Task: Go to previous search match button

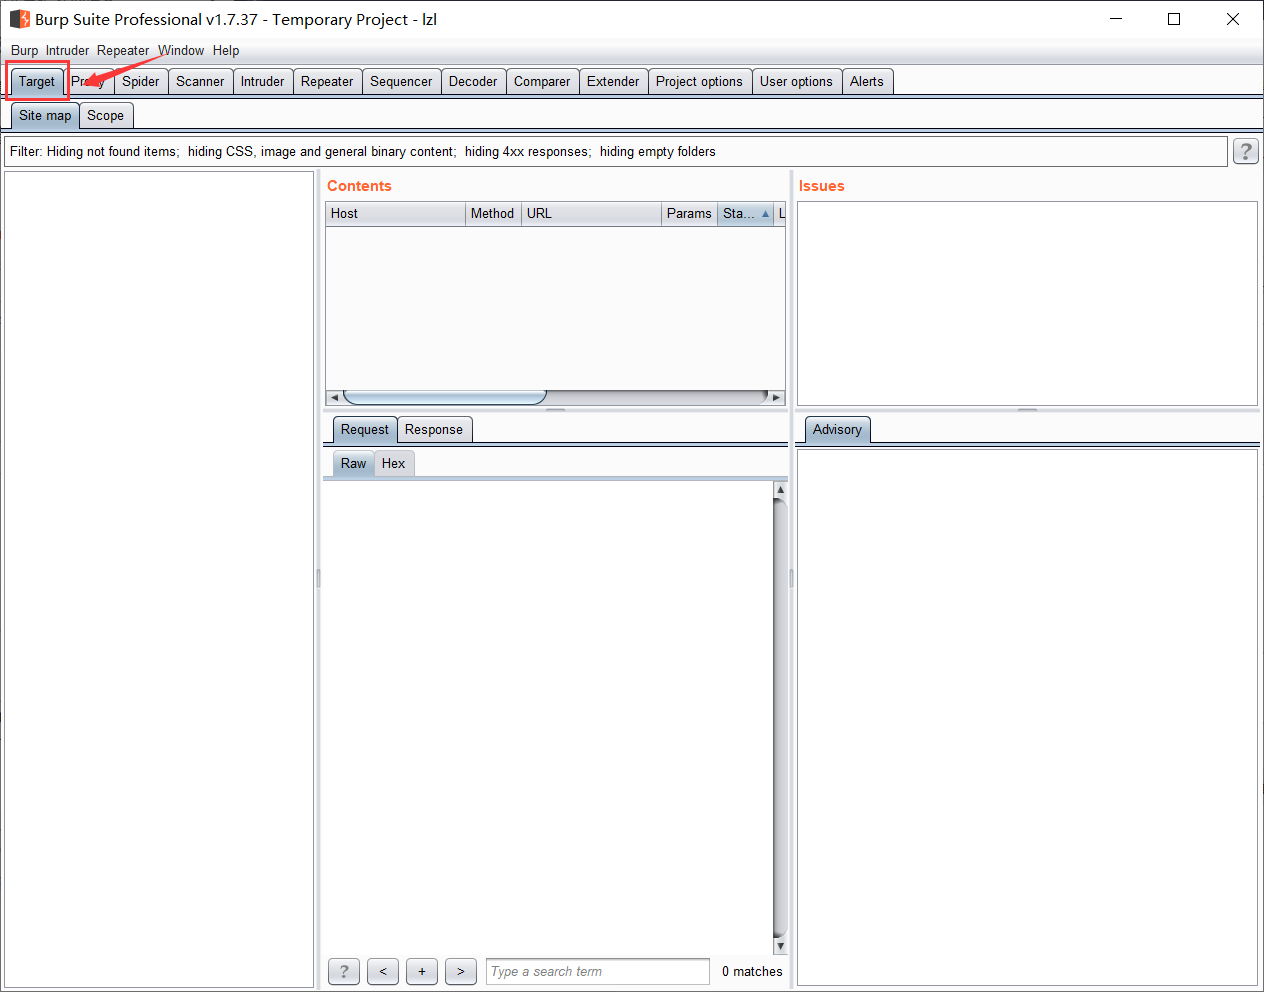Action: click(383, 971)
